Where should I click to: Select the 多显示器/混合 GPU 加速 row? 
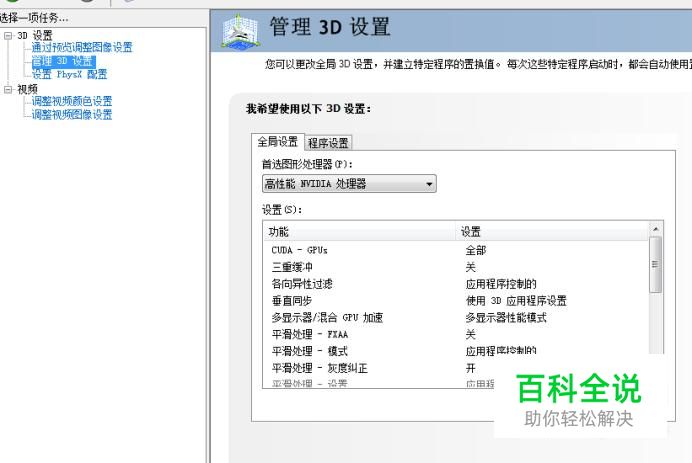[x=456, y=317]
